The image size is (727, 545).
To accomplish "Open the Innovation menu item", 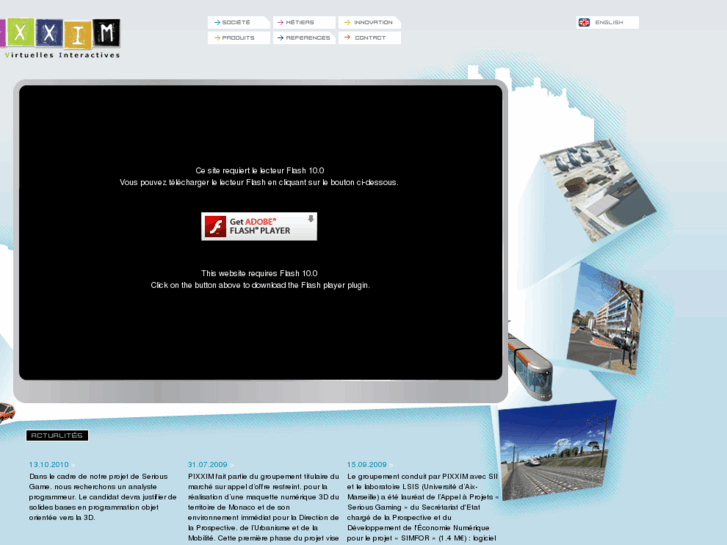I will [370, 22].
